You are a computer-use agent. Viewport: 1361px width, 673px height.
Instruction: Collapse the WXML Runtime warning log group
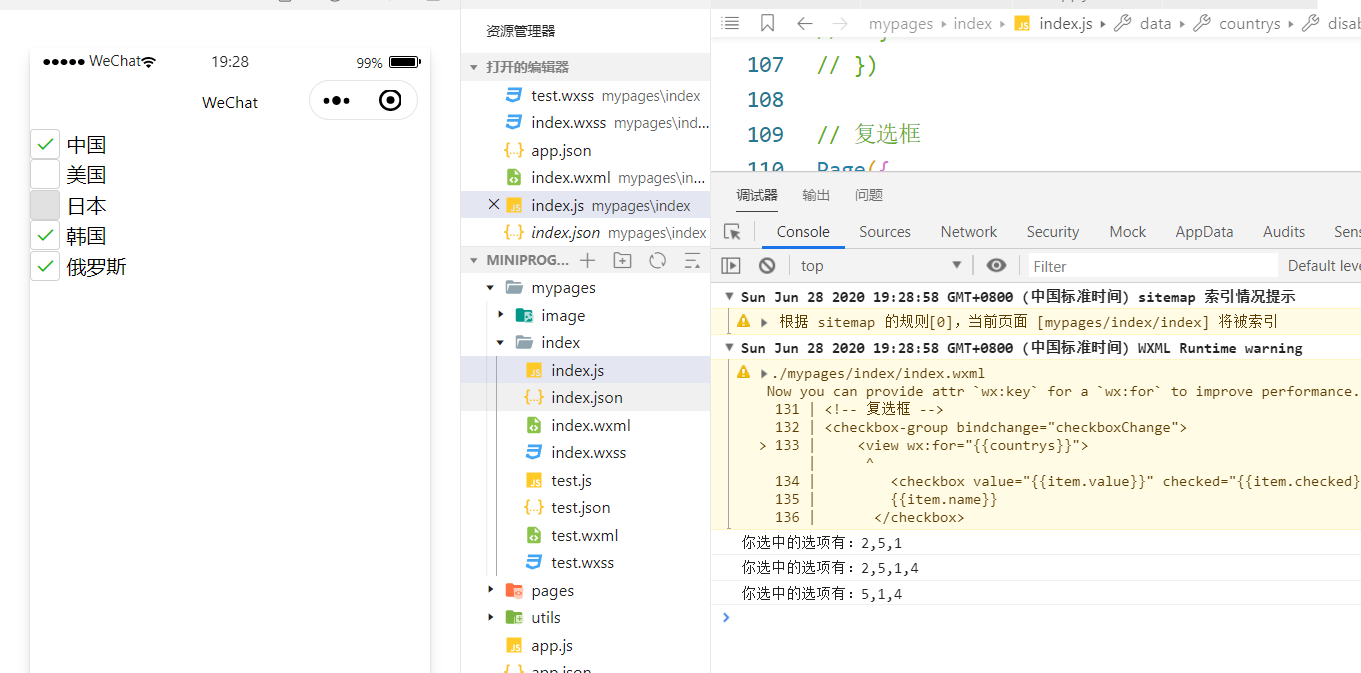pyautogui.click(x=730, y=348)
